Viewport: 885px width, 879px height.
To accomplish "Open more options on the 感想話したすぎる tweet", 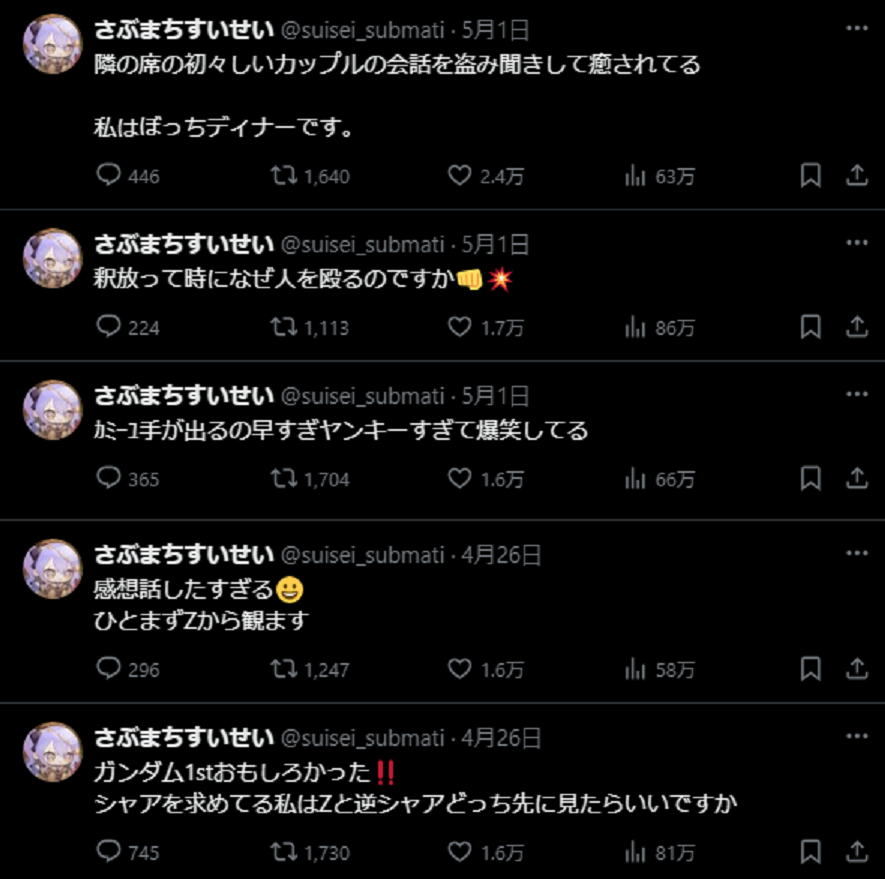I will 857,553.
